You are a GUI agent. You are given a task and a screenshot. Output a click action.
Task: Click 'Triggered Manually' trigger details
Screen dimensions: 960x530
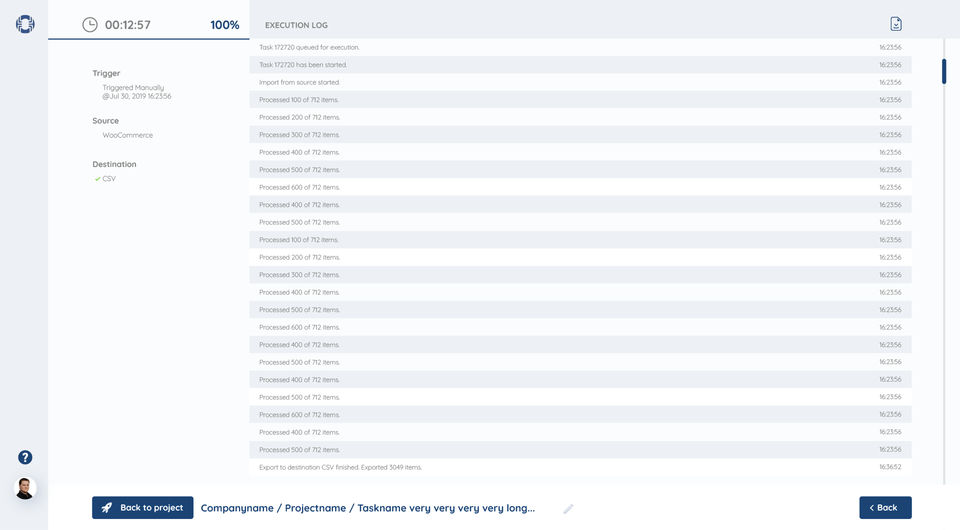[x=137, y=92]
